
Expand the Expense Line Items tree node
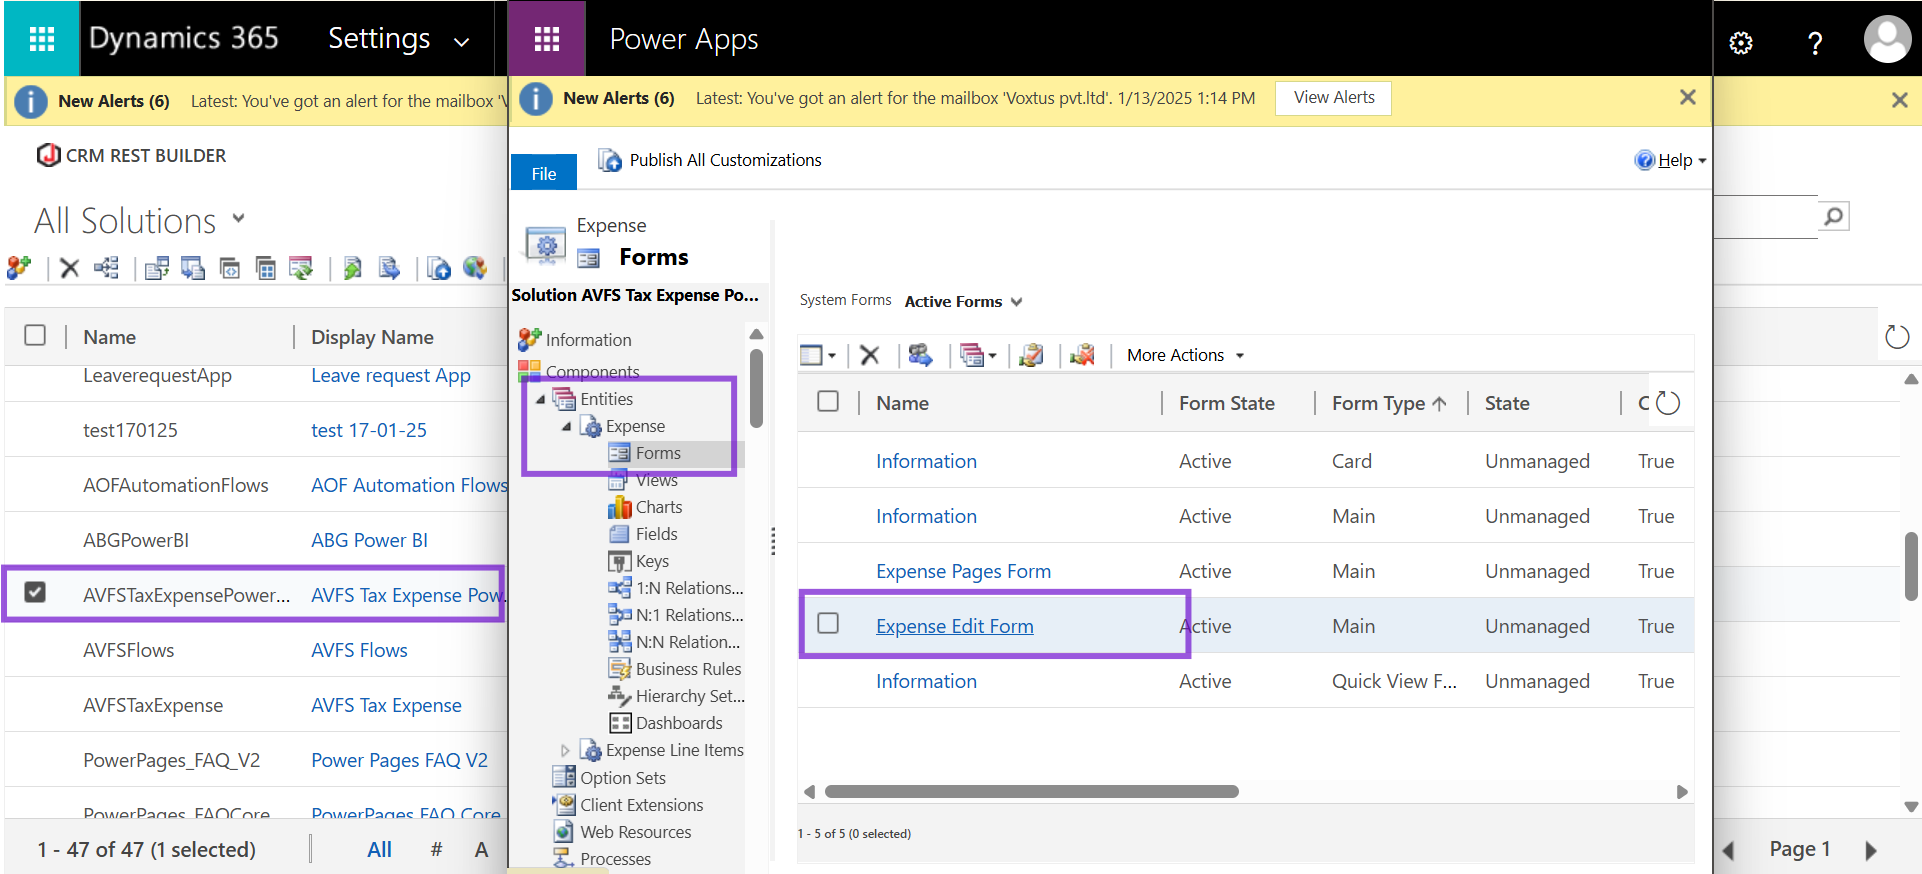click(565, 750)
